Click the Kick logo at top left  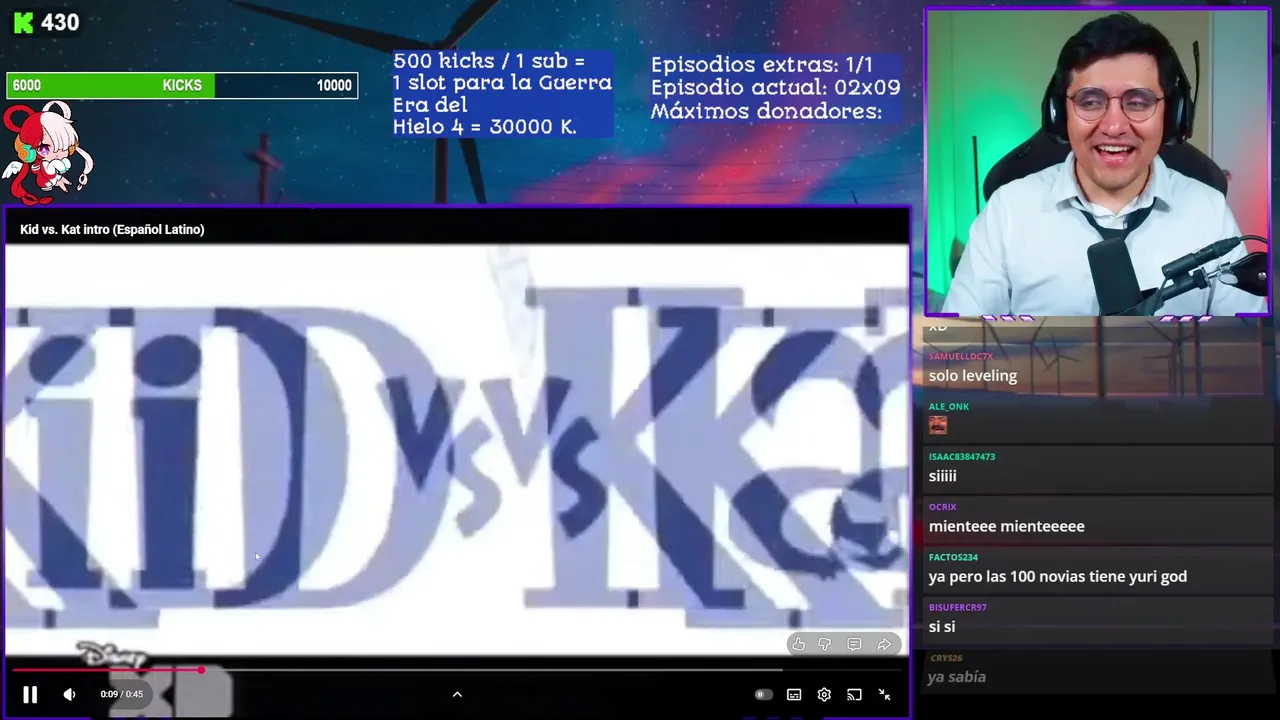click(x=24, y=22)
